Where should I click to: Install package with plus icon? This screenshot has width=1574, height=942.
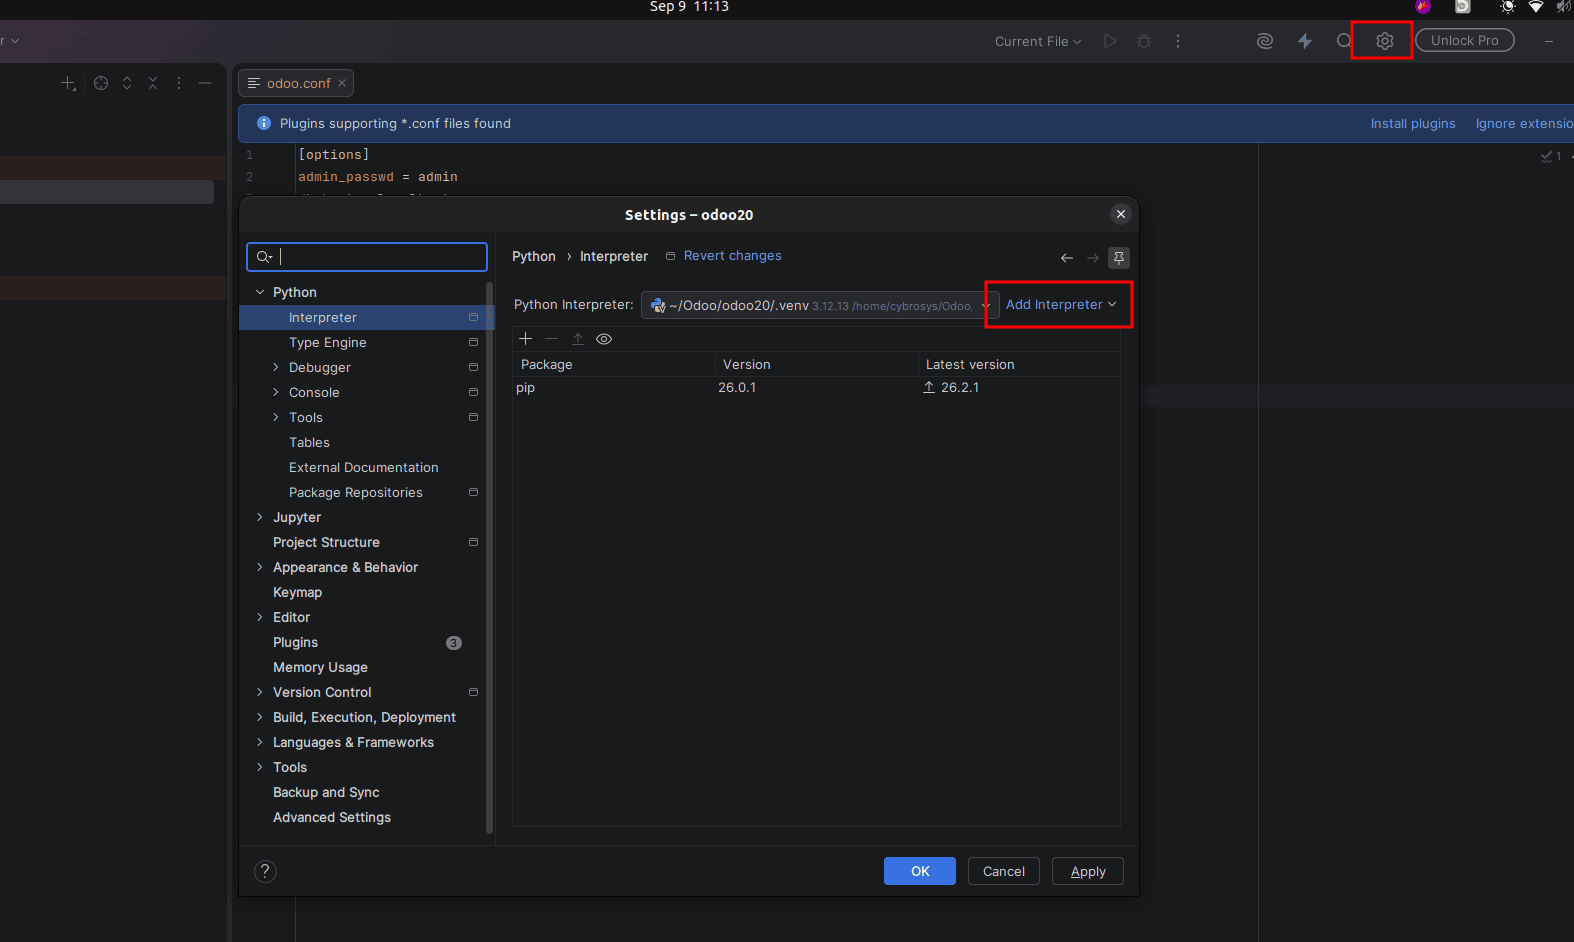[525, 339]
